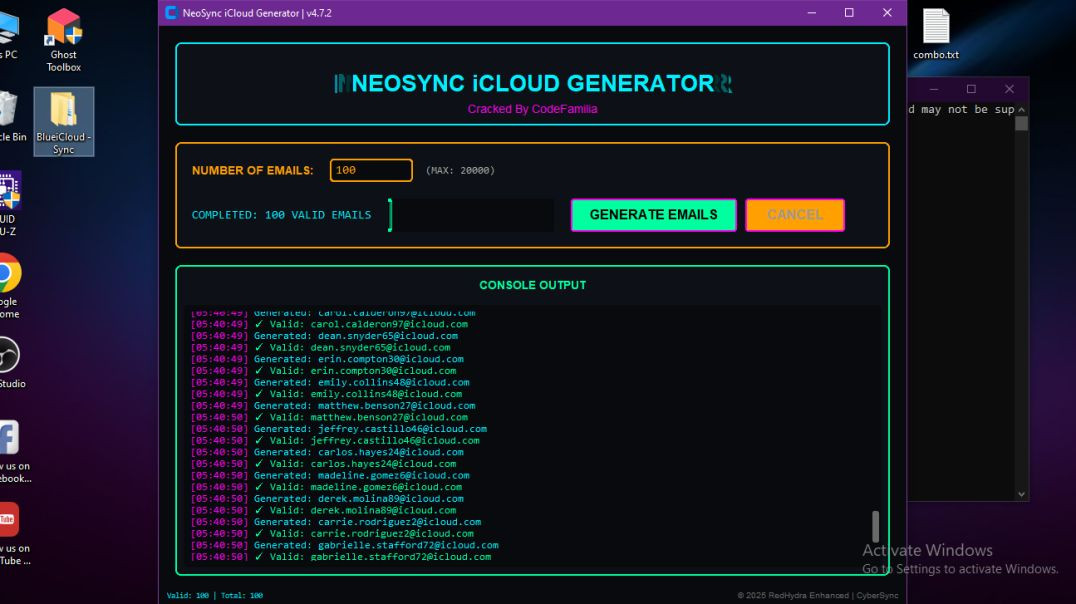Click the GENERATE EMAILS button
Screen dimensions: 1076x604
click(653, 215)
